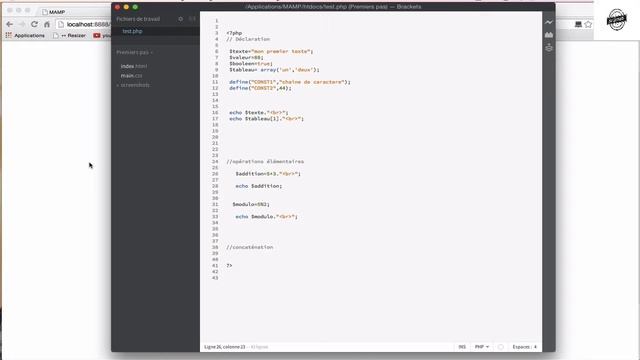Click the $booleen=true line
This screenshot has height=360, width=640.
(251, 64)
